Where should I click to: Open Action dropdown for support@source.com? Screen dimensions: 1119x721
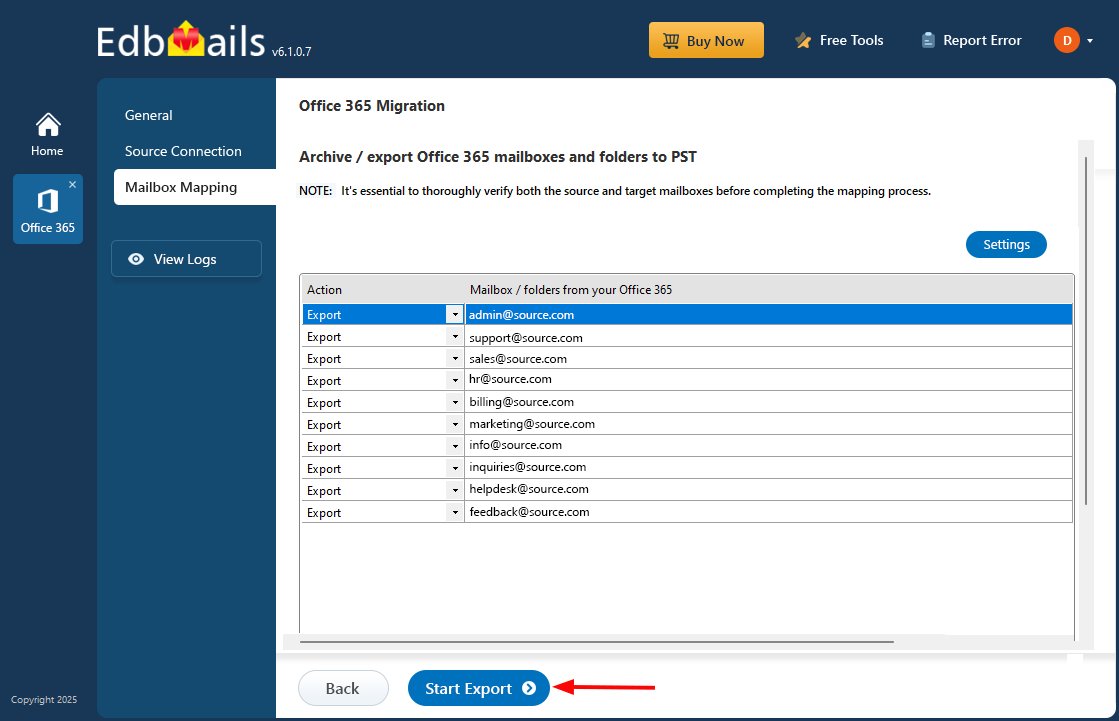pyautogui.click(x=455, y=336)
